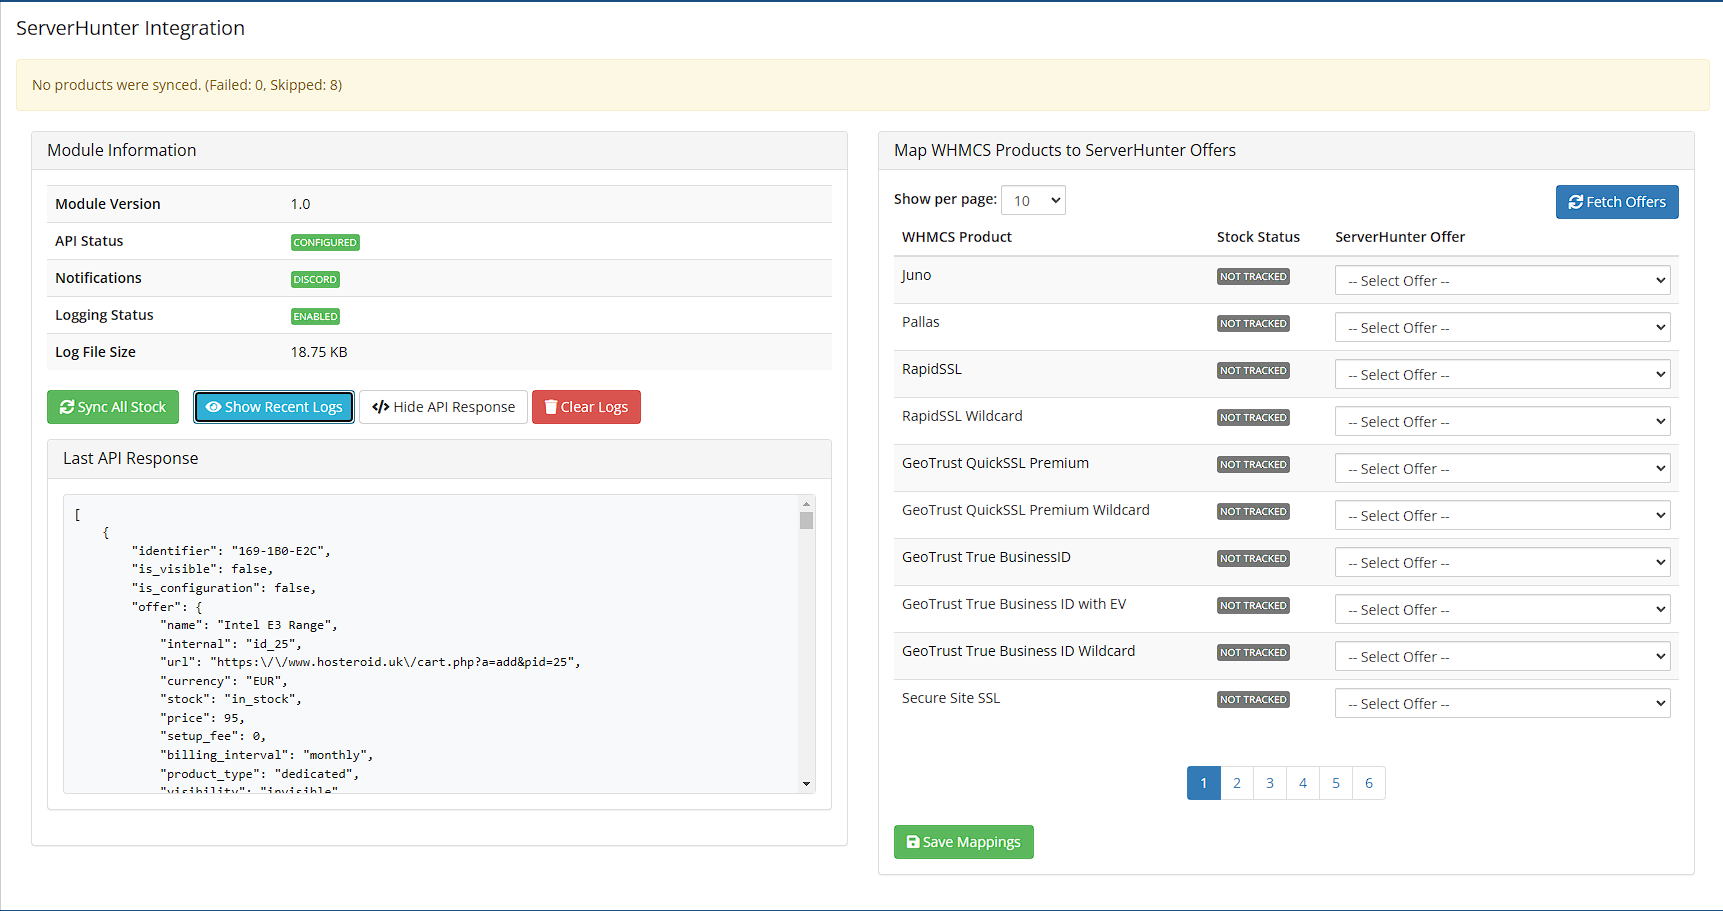Click the API response scrollbar thumb
The width and height of the screenshot is (1723, 911).
click(x=806, y=520)
